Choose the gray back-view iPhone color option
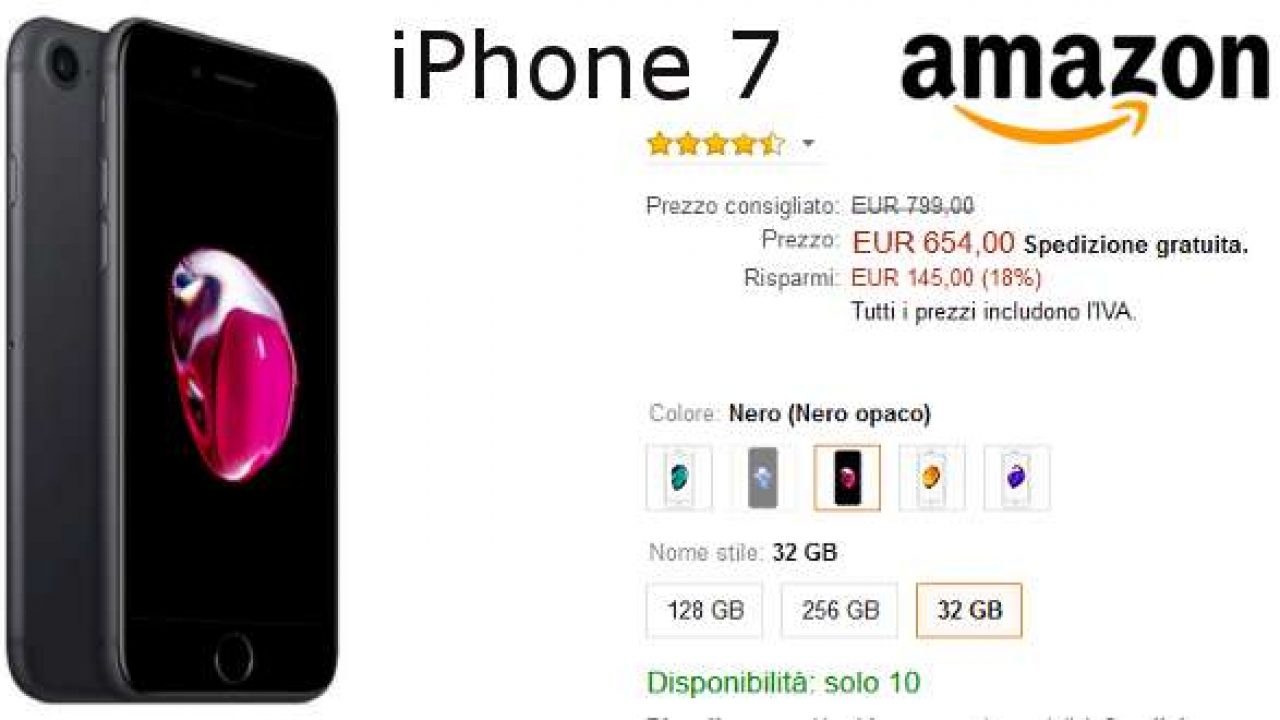The width and height of the screenshot is (1280, 720). coord(763,478)
